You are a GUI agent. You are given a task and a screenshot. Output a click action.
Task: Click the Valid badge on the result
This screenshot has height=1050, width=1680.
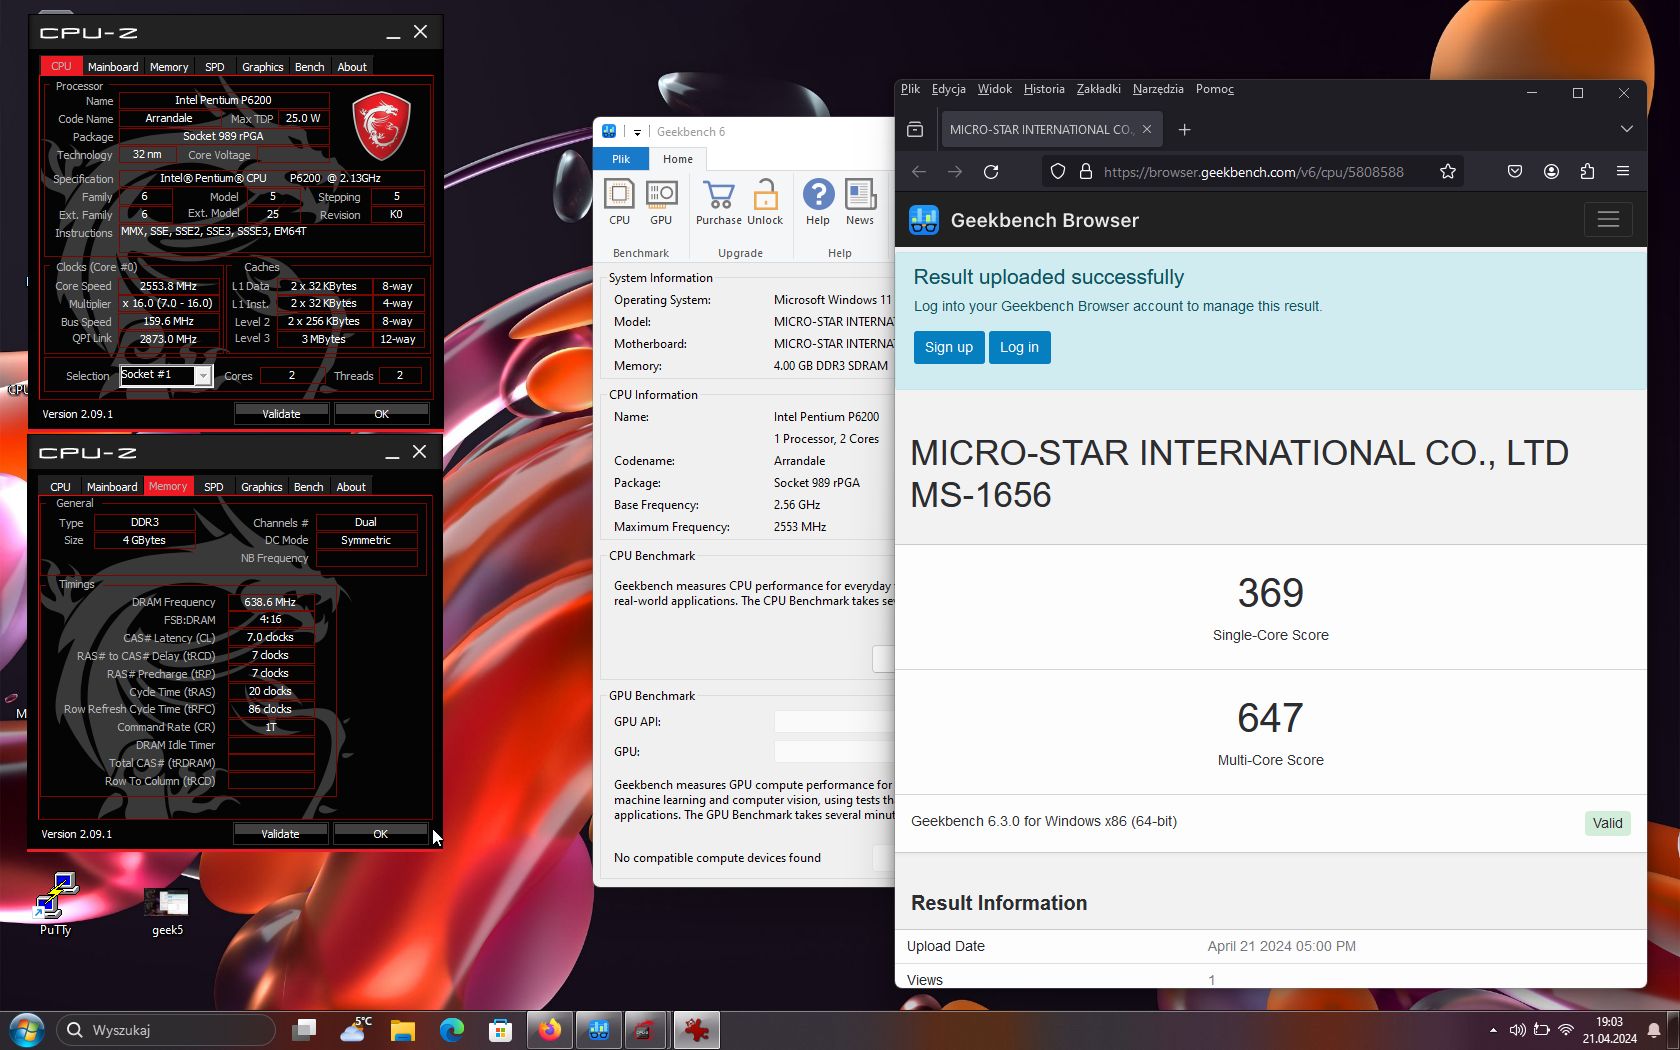pos(1607,823)
